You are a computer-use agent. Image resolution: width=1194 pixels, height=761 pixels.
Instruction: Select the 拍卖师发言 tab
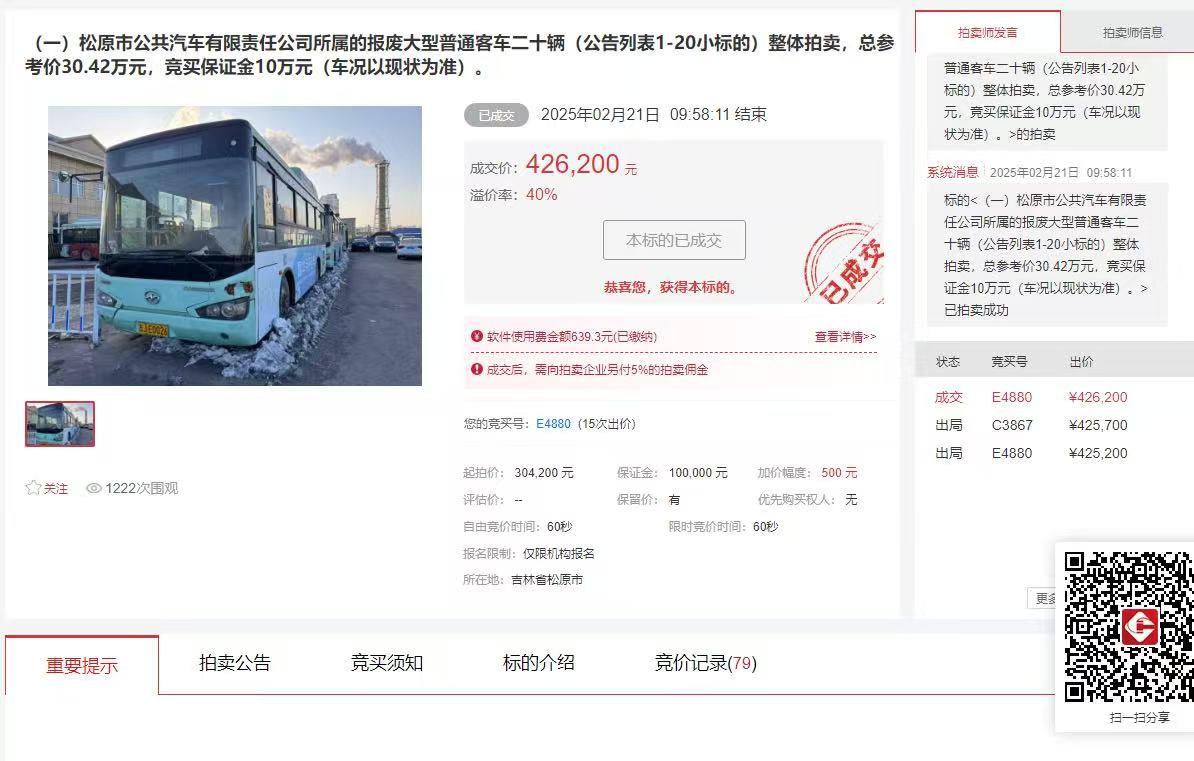click(988, 33)
